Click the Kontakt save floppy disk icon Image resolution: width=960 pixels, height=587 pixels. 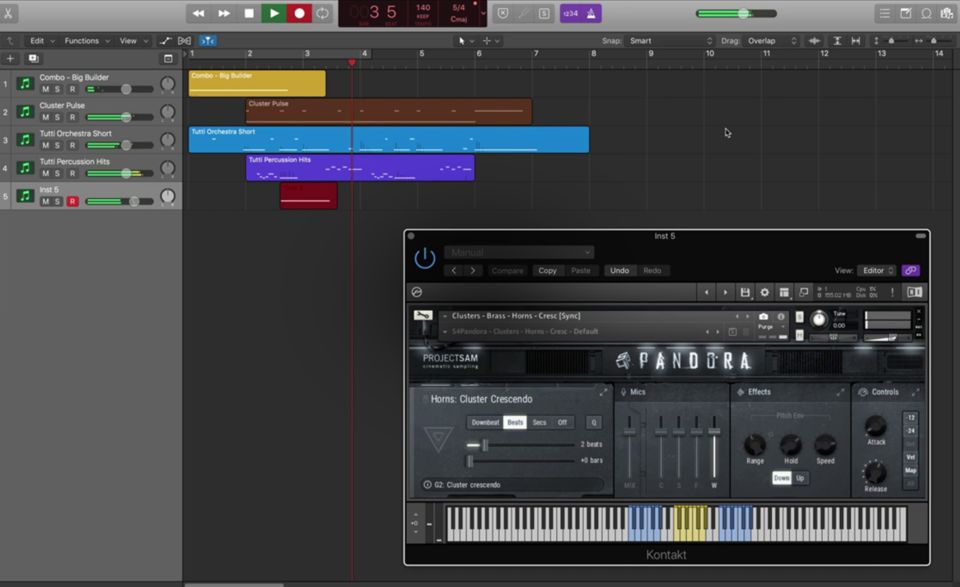[x=745, y=292]
